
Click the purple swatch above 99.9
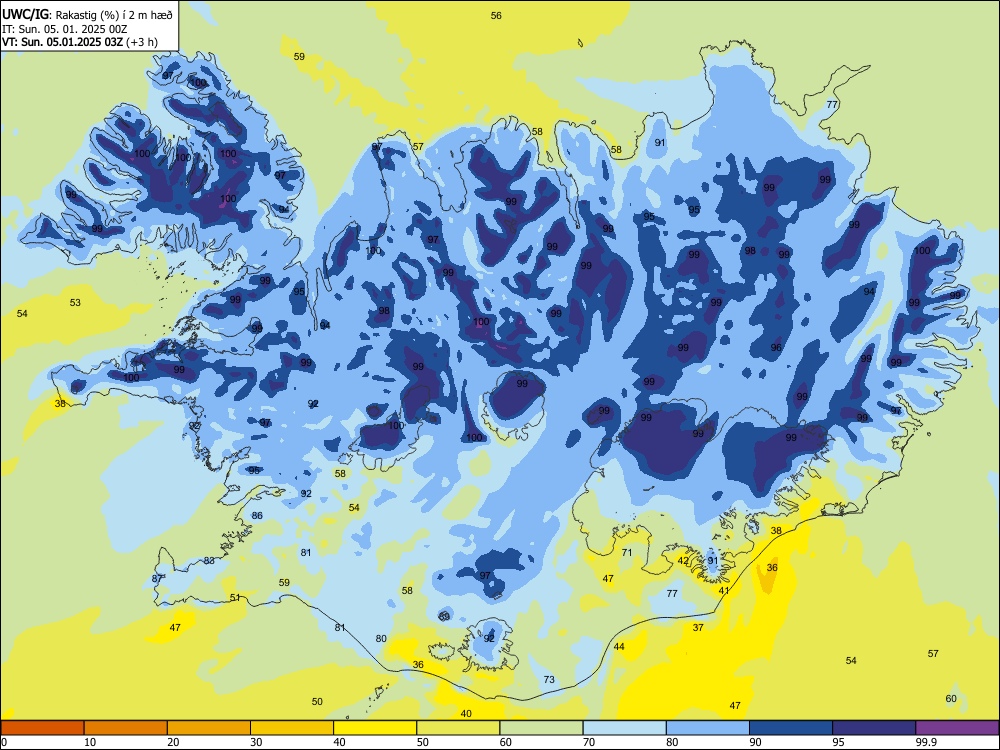tap(957, 728)
